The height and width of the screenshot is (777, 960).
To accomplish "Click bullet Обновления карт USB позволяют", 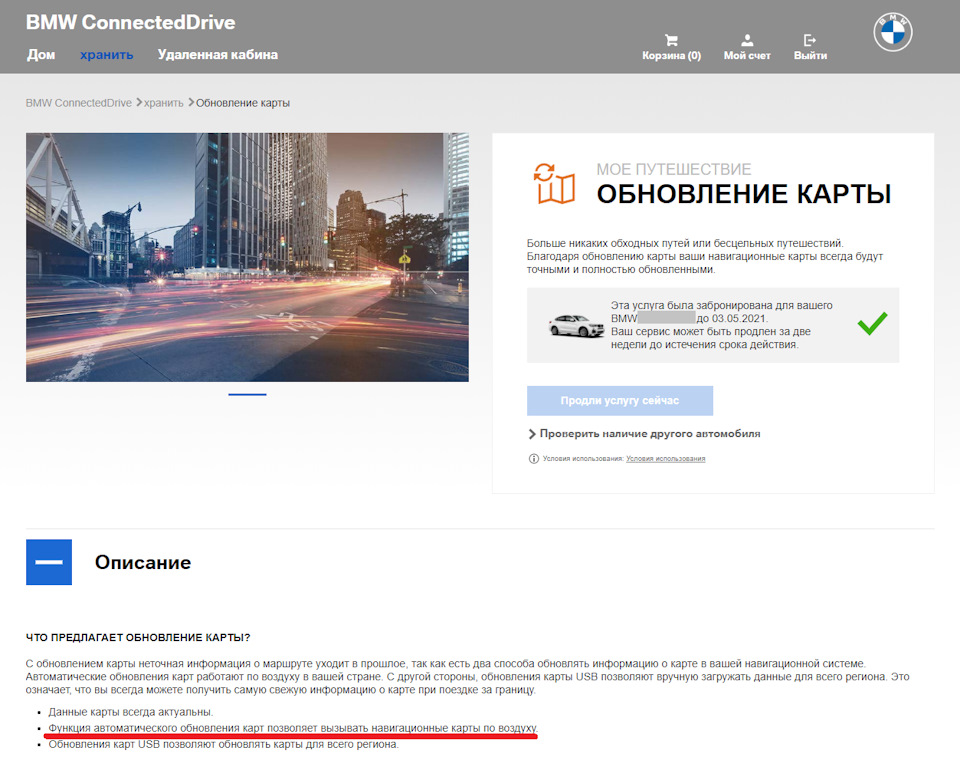I will (x=223, y=744).
